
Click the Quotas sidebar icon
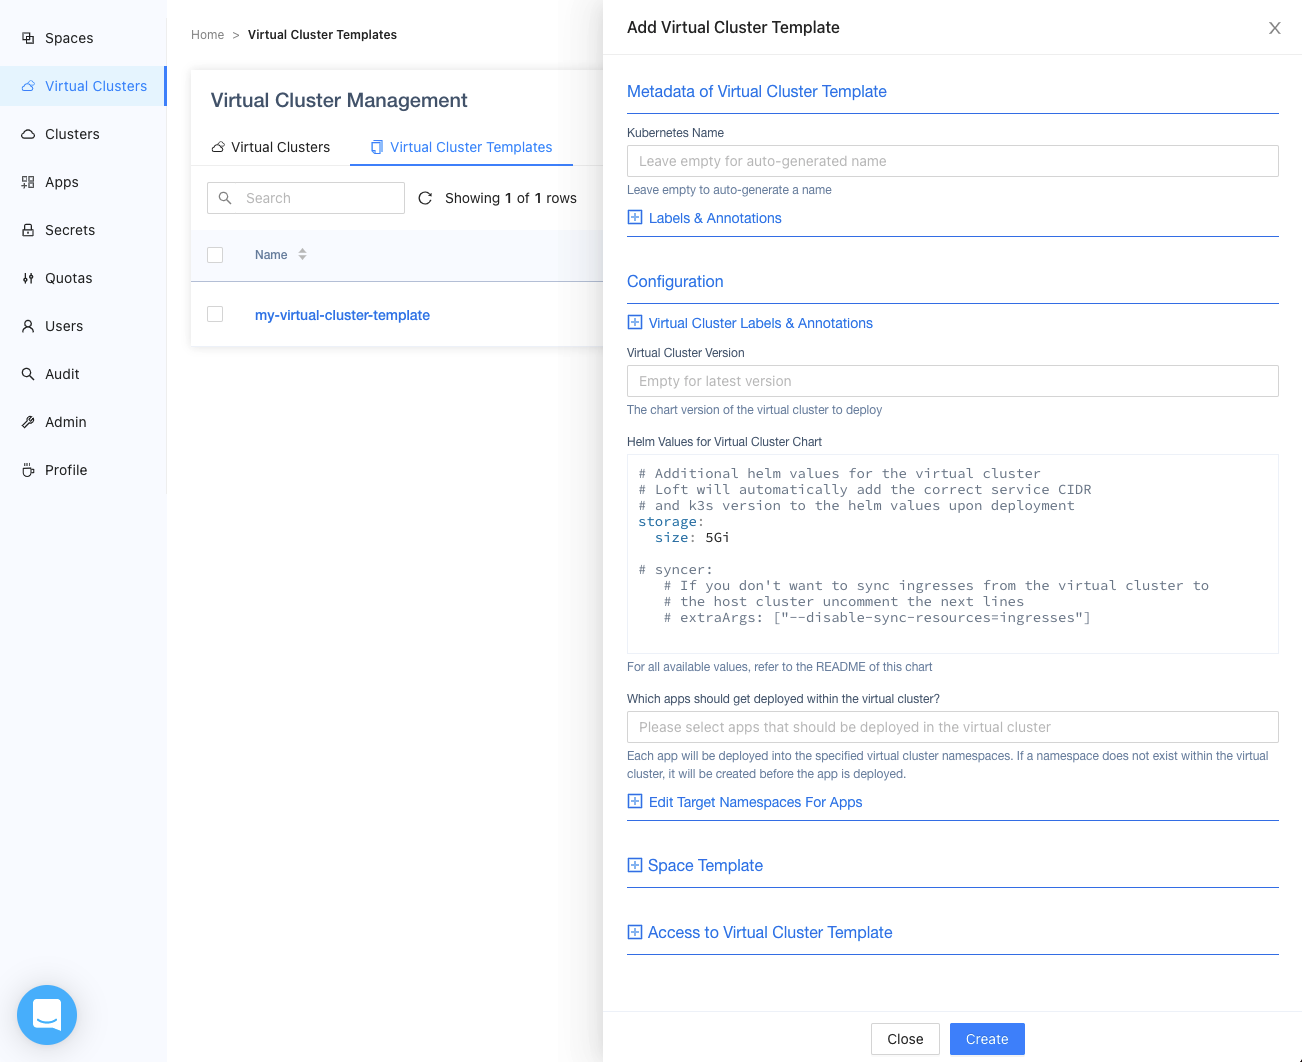click(x=28, y=278)
